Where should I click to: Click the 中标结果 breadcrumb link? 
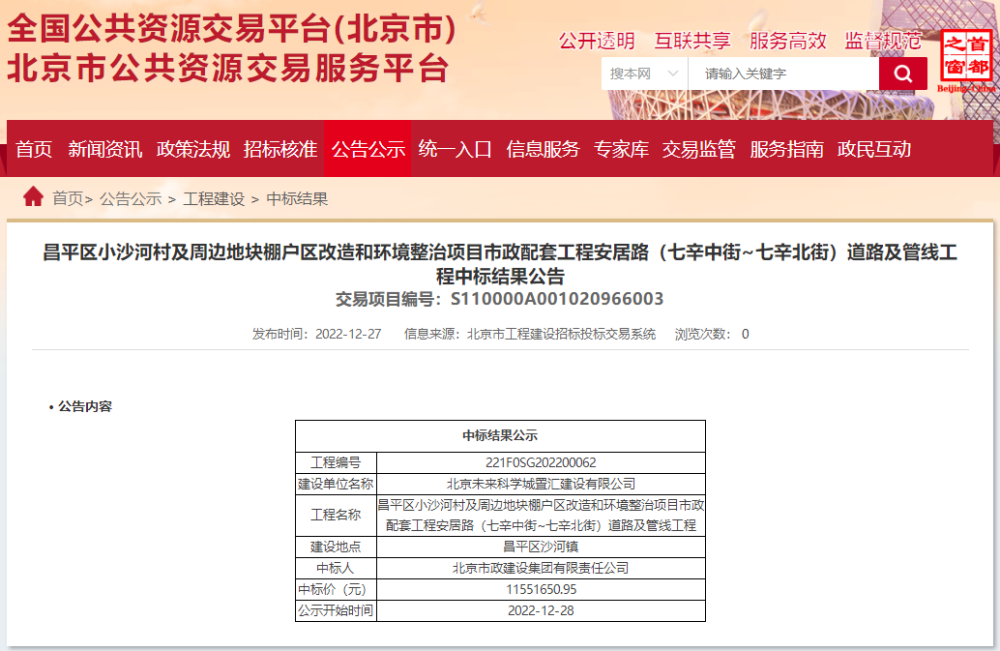[297, 199]
